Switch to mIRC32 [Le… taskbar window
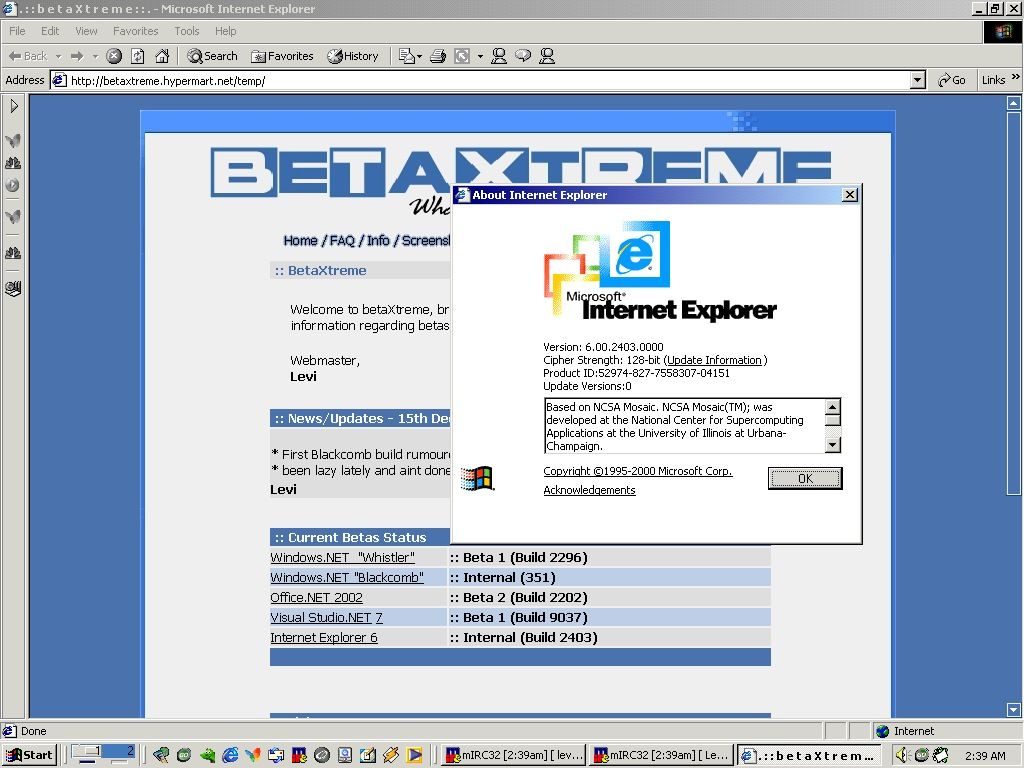Viewport: 1024px width, 768px height. tap(660, 755)
